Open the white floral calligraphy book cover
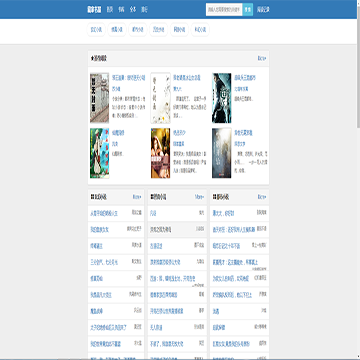Image resolution: width=360 pixels, height=360 pixels. click(x=160, y=98)
